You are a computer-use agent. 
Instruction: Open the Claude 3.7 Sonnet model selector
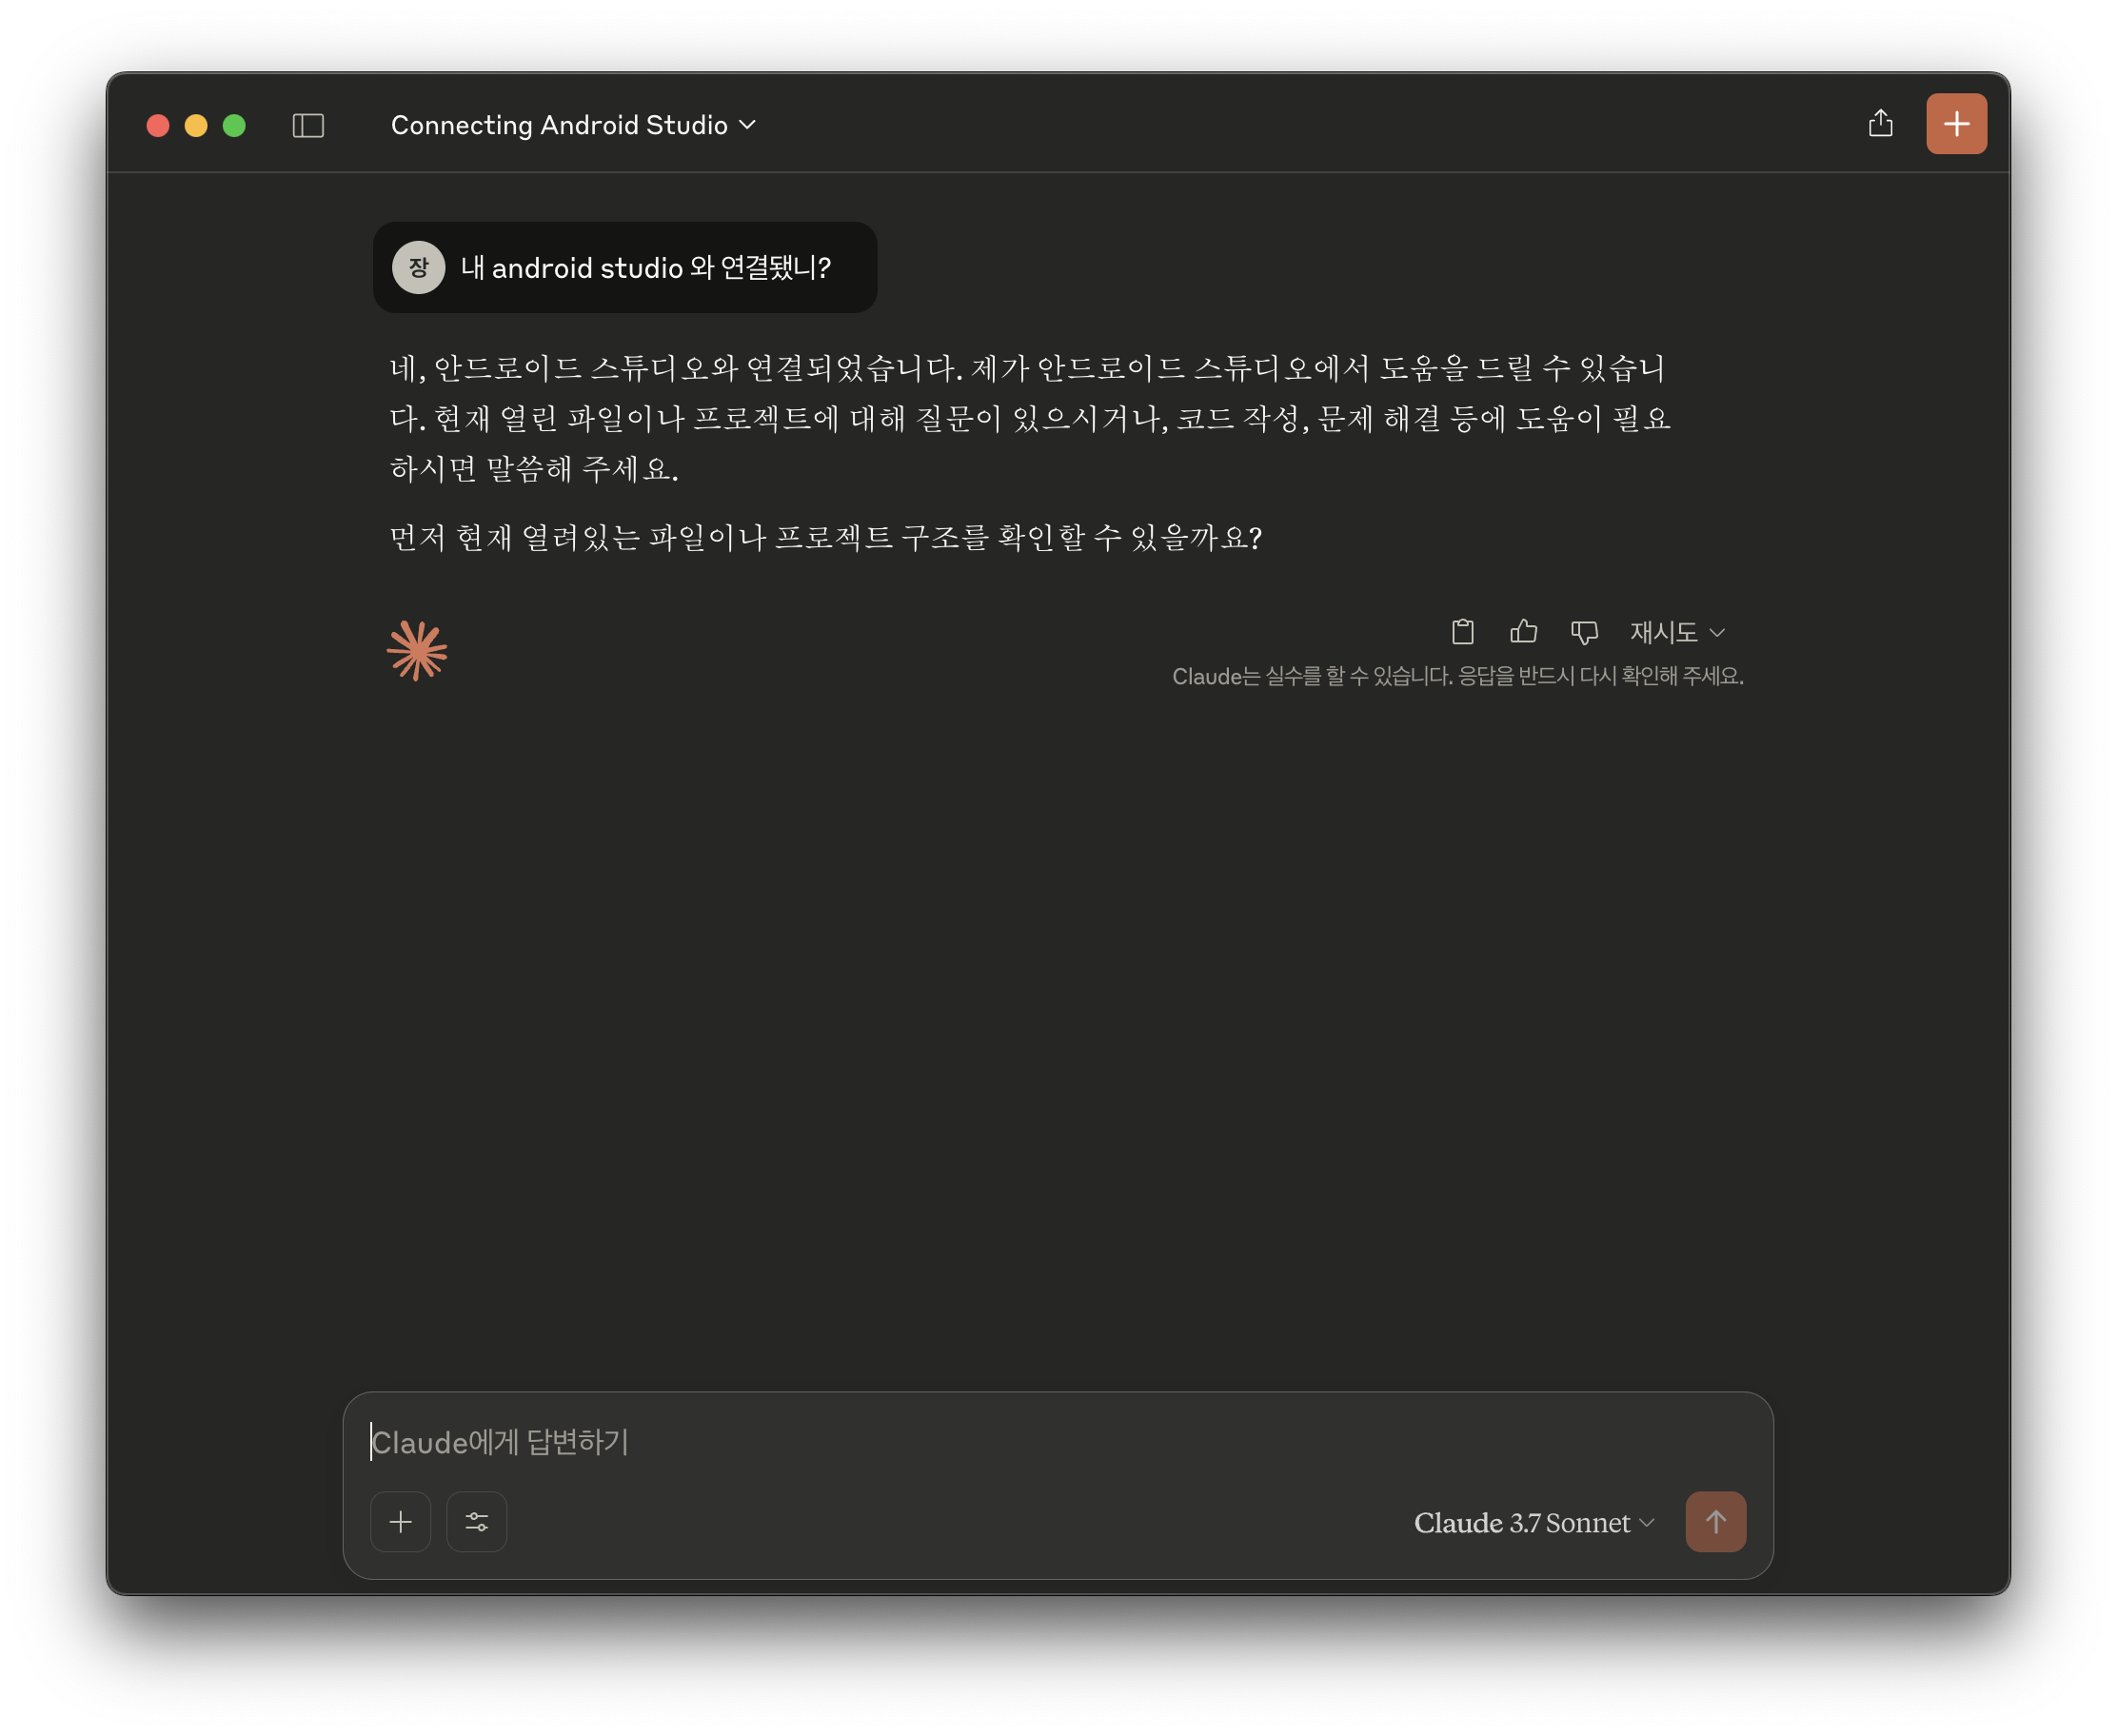pos(1534,1523)
